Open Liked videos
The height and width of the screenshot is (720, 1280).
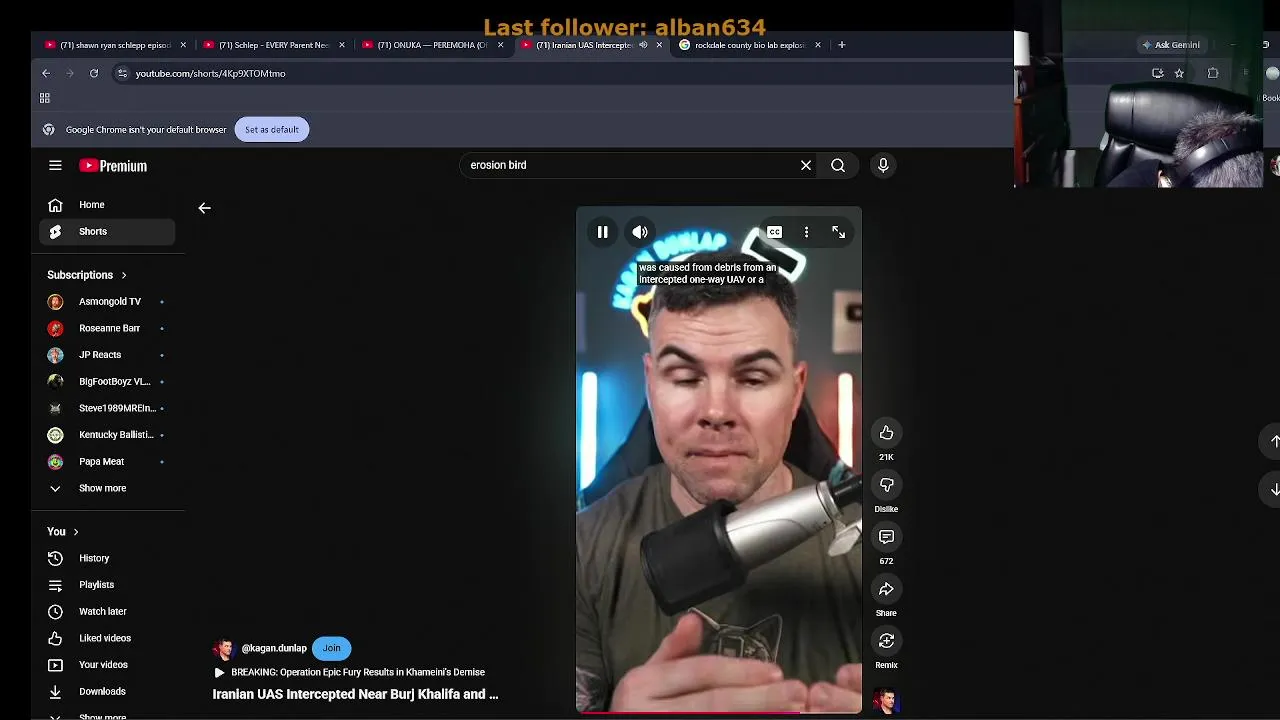(x=108, y=638)
